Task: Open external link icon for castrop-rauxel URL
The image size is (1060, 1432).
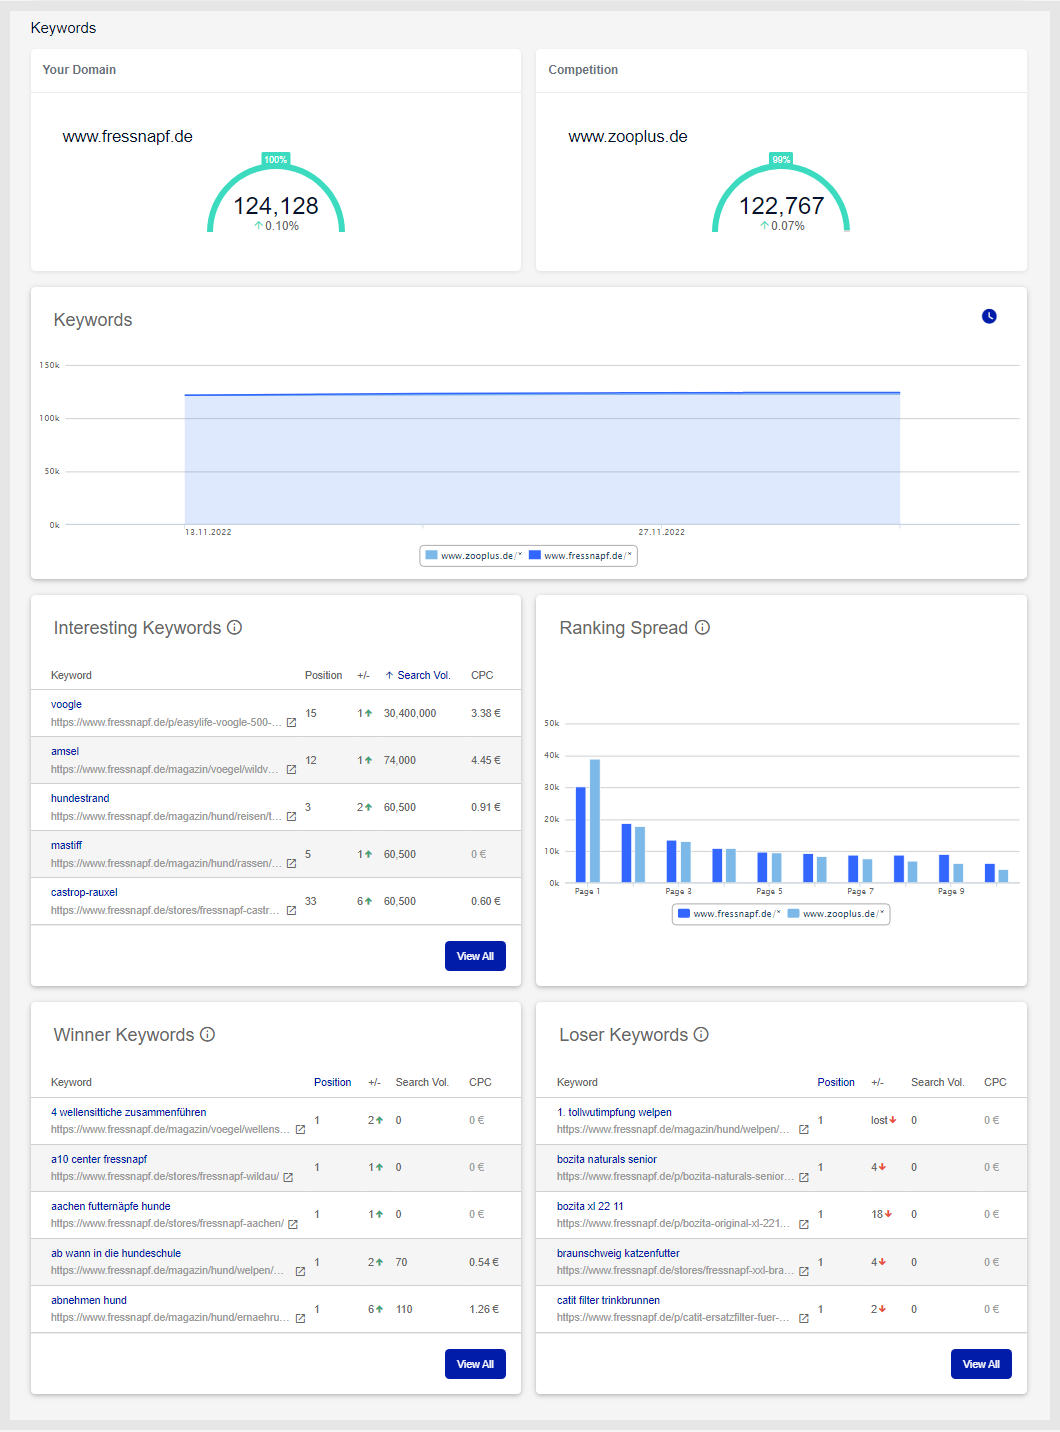Action: click(x=291, y=911)
